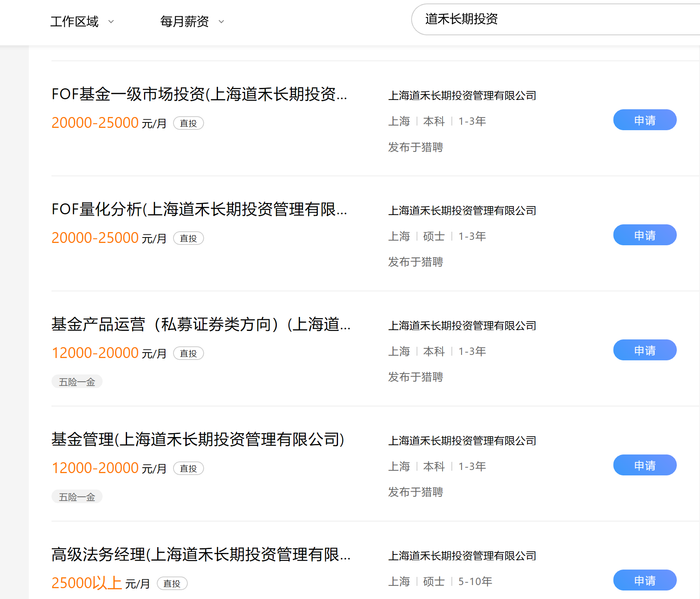Click 硕士 requirement on 高级法务经理 row
700x599 pixels.
coord(434,582)
